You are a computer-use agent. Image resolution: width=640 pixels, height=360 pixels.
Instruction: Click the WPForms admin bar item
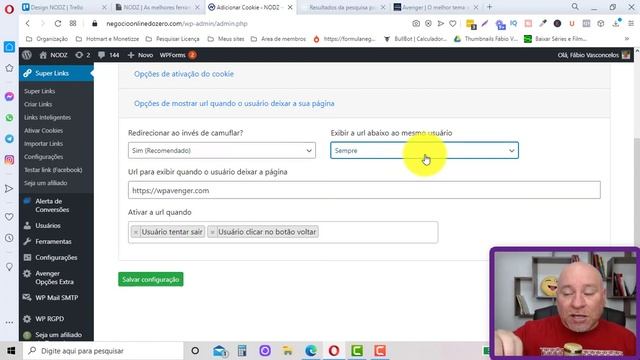(178, 55)
